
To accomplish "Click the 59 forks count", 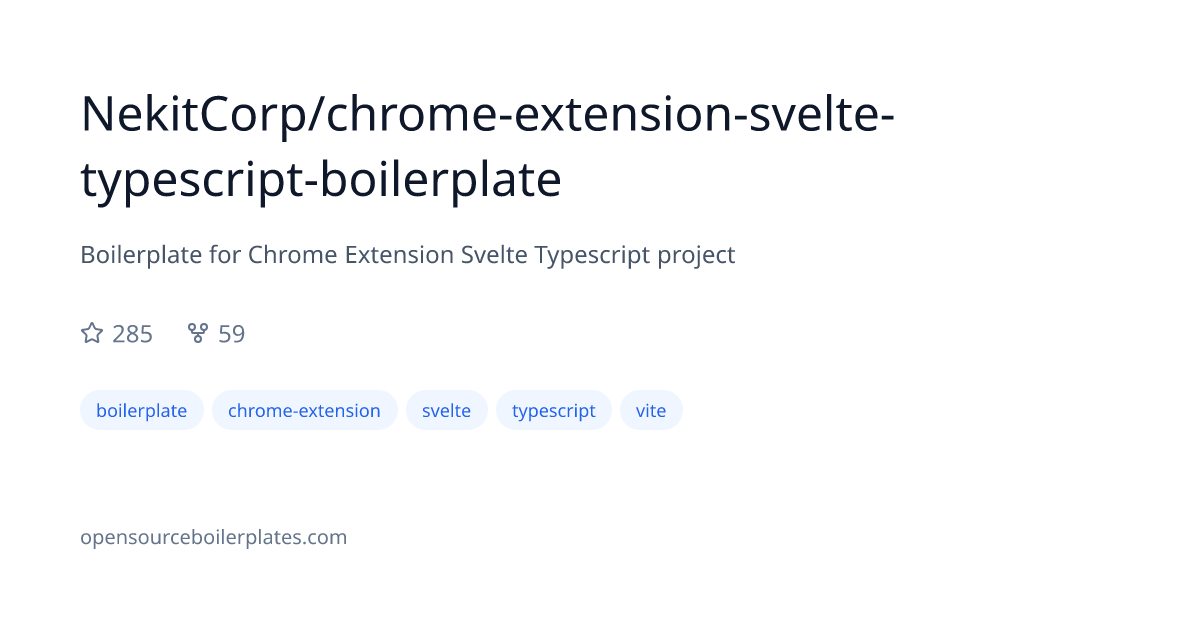I will point(231,334).
